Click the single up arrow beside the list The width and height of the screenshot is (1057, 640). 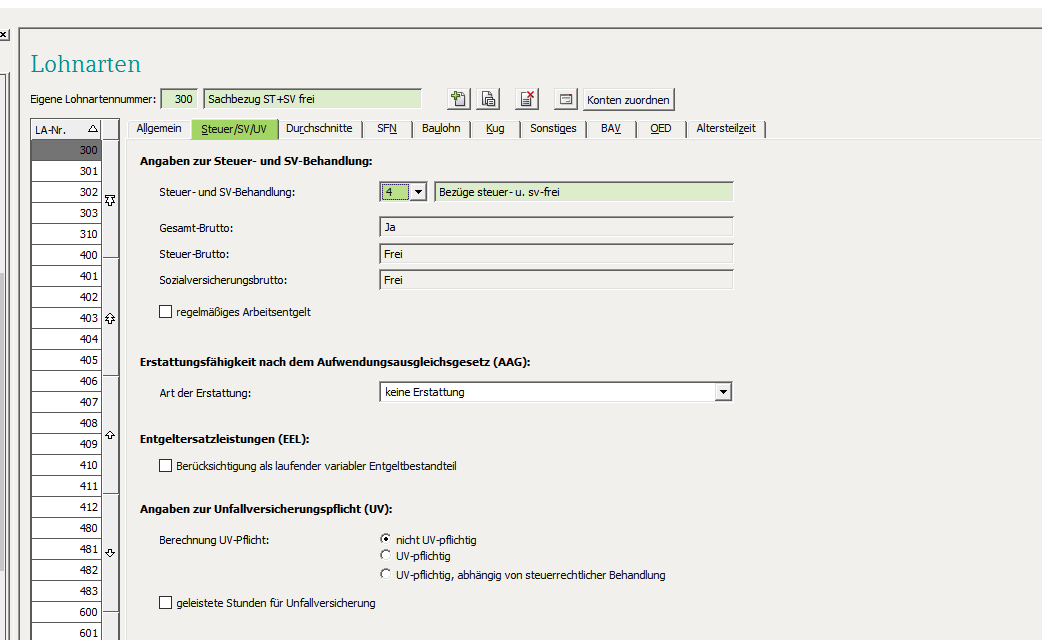pyautogui.click(x=110, y=435)
